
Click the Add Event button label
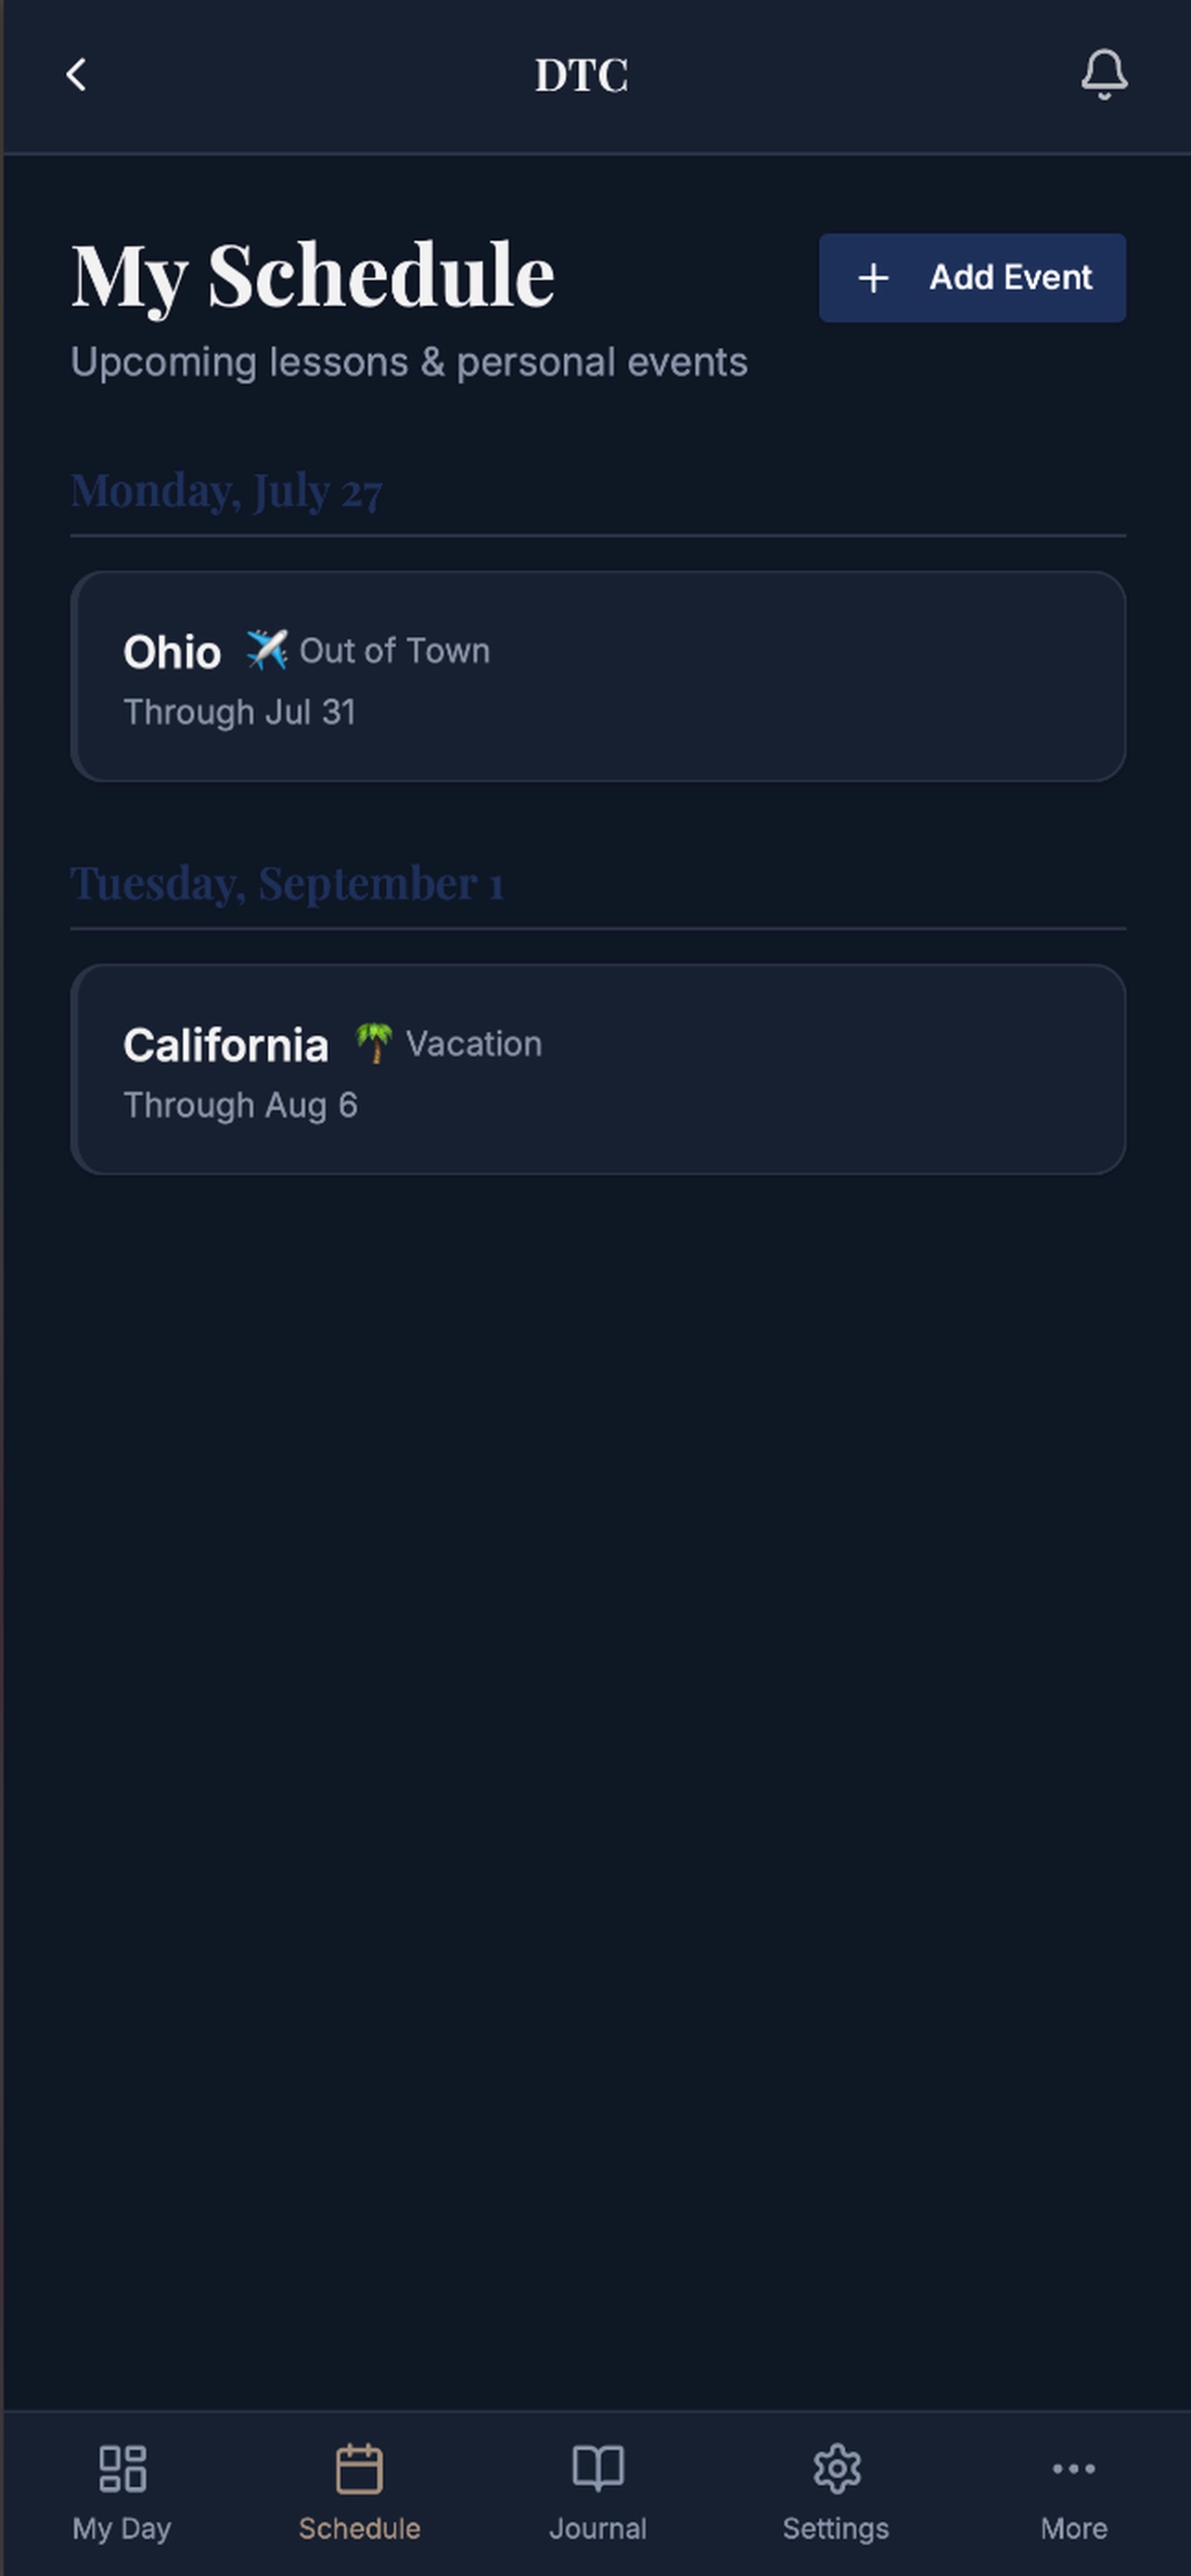point(1010,278)
